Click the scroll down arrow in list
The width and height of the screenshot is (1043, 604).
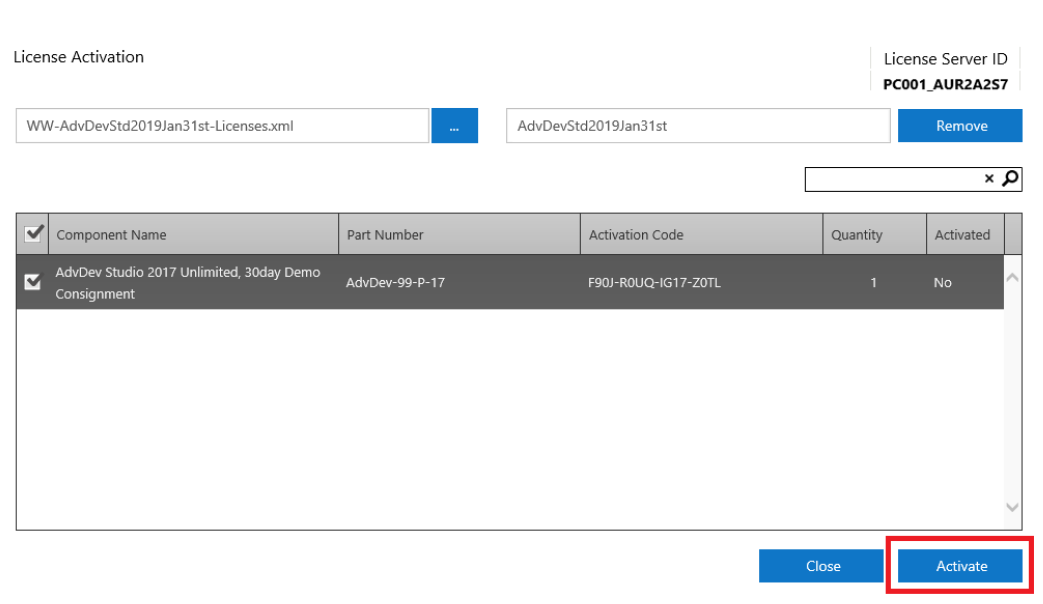point(1012,508)
